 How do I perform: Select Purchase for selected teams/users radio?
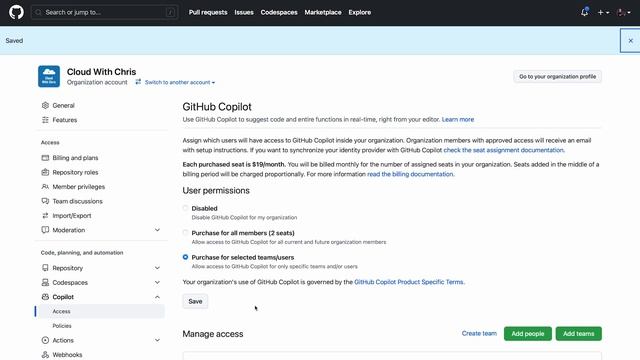(x=185, y=257)
